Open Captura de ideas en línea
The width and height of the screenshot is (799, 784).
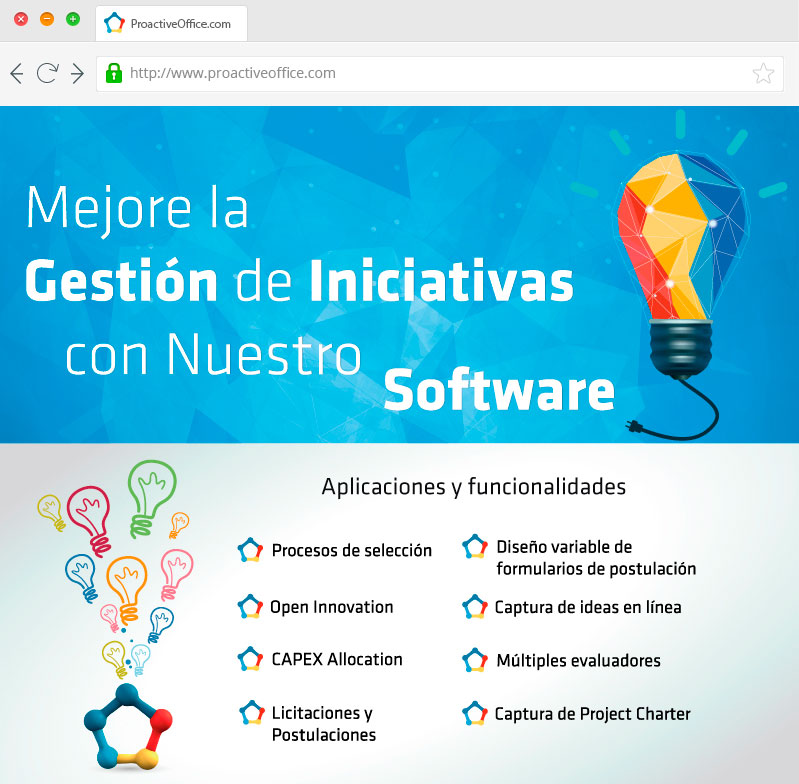[588, 607]
